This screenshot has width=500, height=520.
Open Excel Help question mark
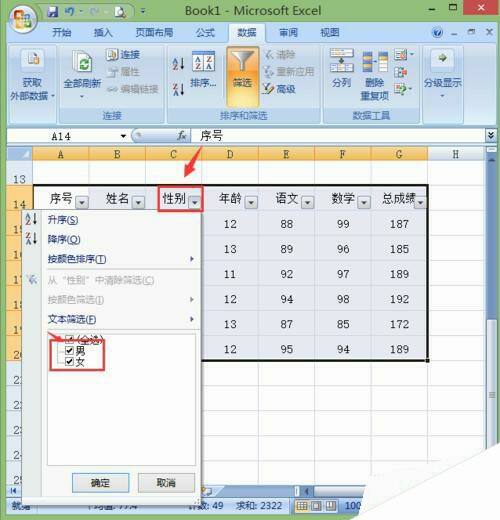click(437, 33)
